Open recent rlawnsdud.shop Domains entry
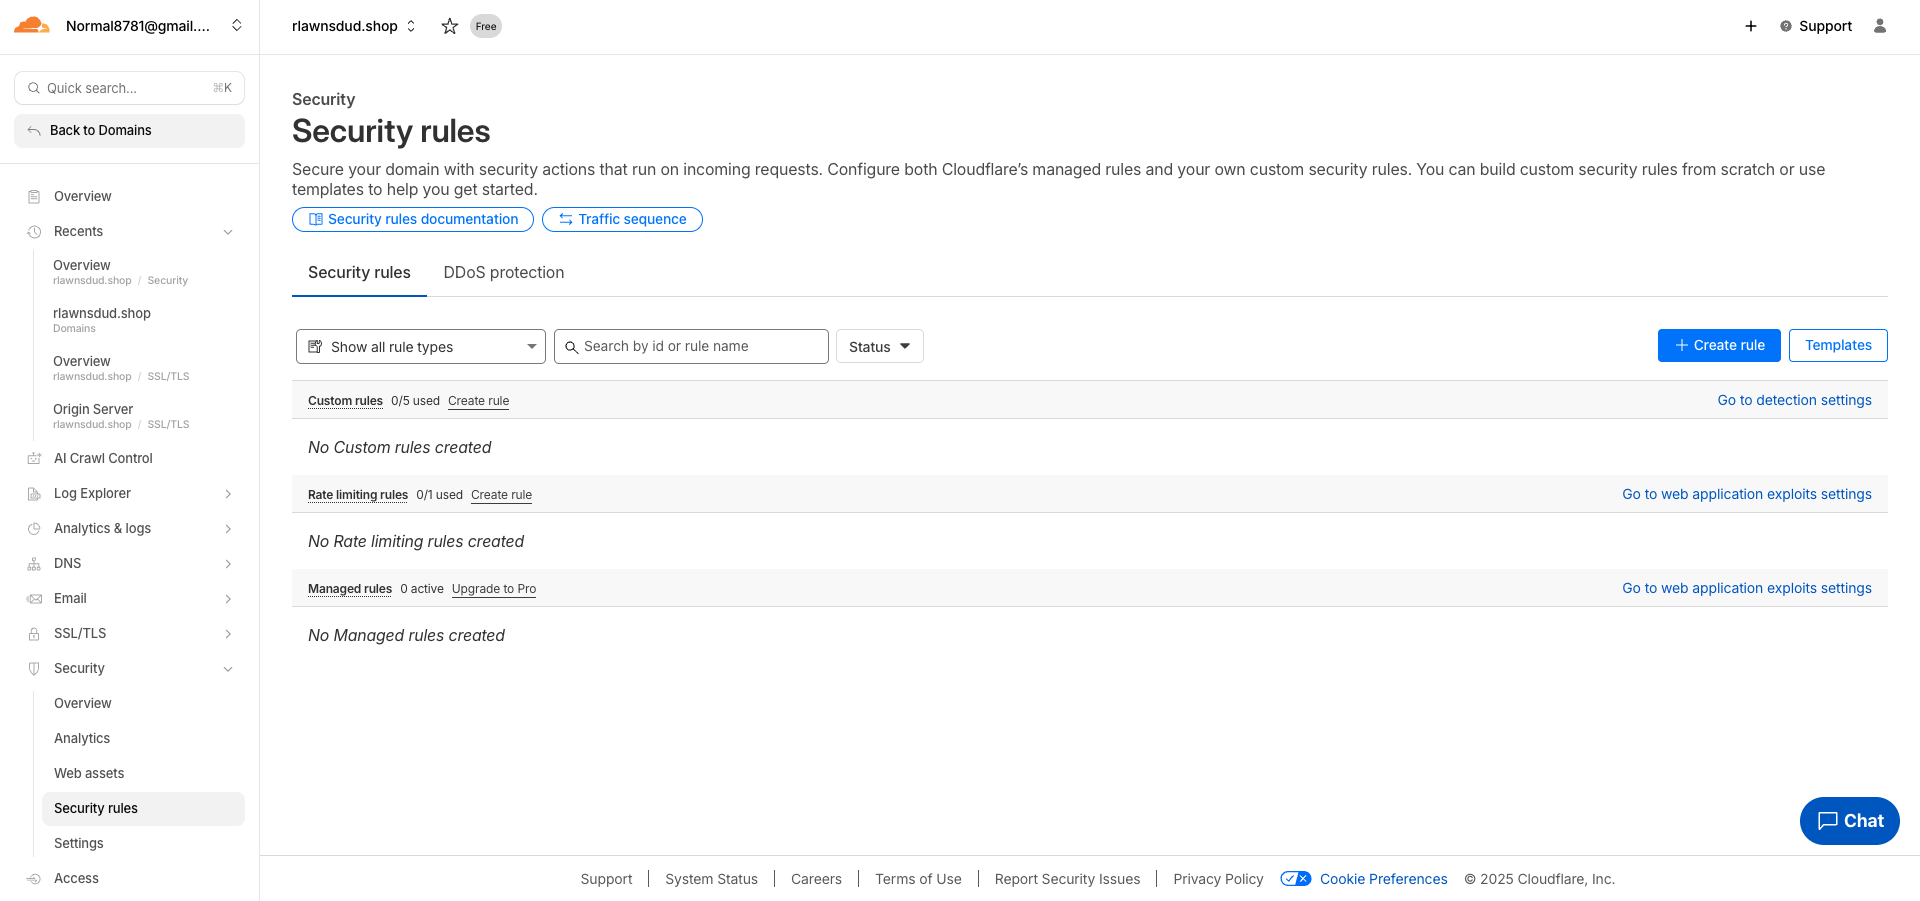Screen dimensions: 1920x901 (x=102, y=320)
